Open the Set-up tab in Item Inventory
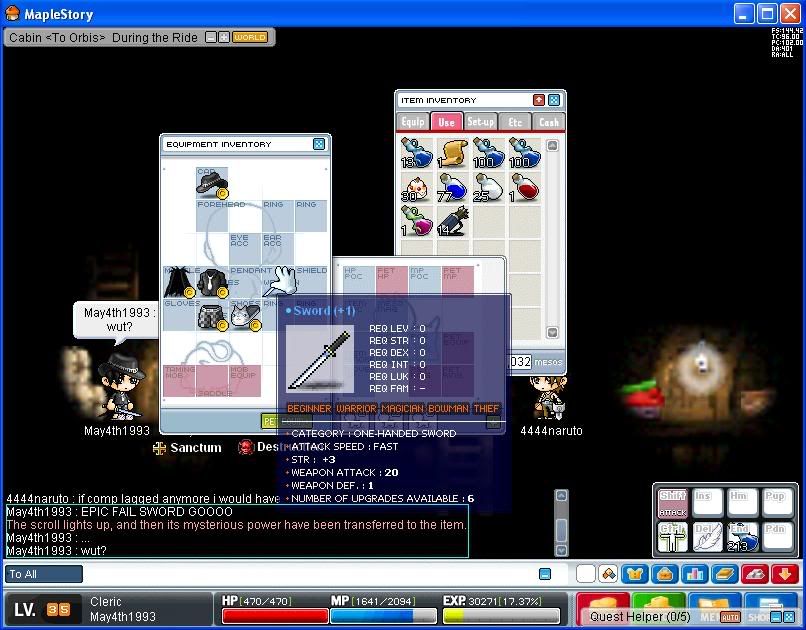This screenshot has height=630, width=806. (480, 122)
